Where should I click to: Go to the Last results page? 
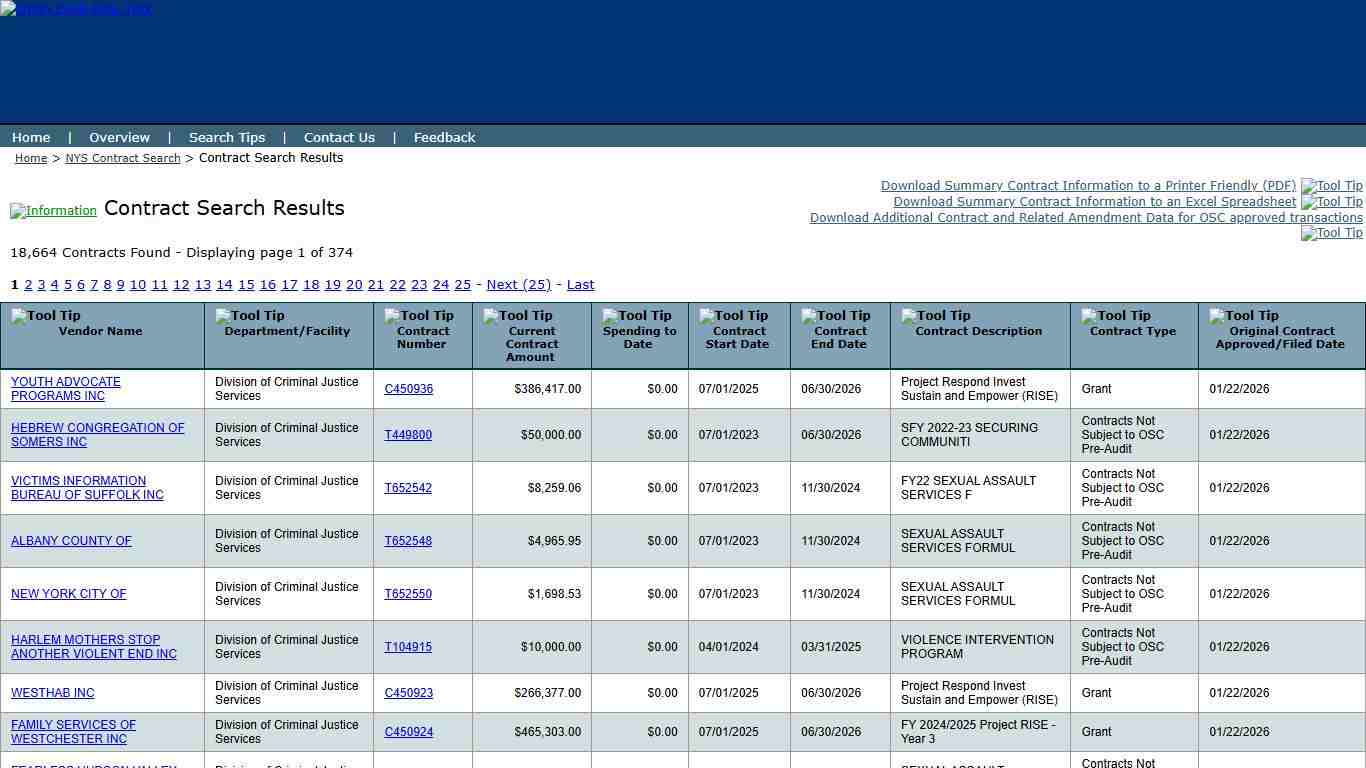[x=580, y=285]
